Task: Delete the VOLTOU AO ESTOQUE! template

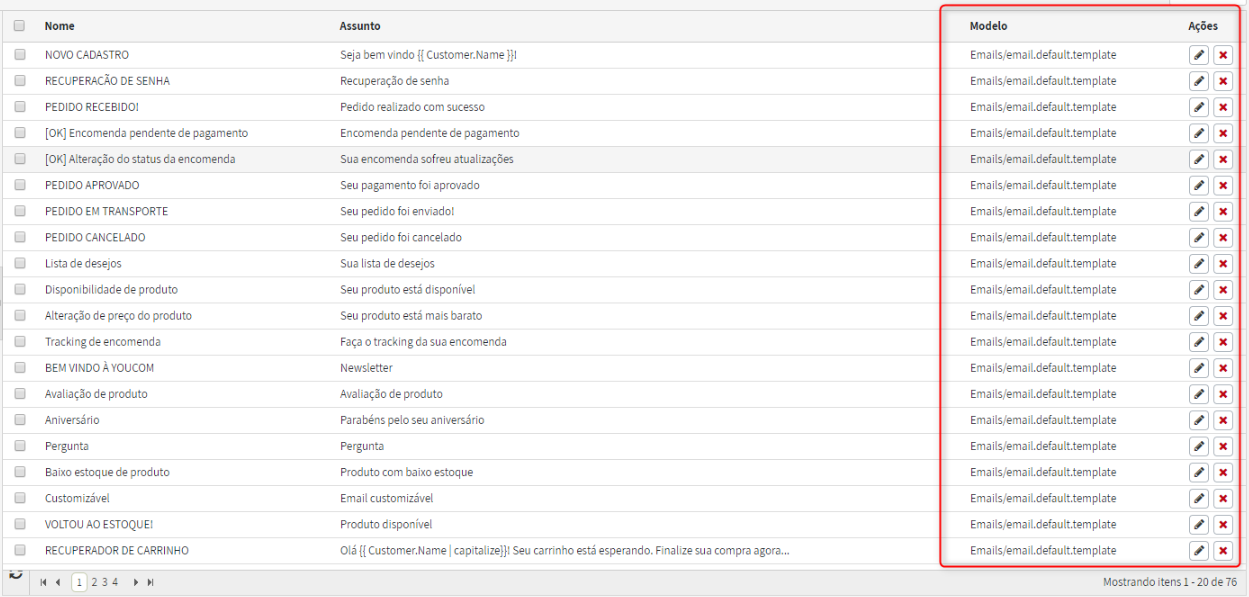Action: point(1223,525)
